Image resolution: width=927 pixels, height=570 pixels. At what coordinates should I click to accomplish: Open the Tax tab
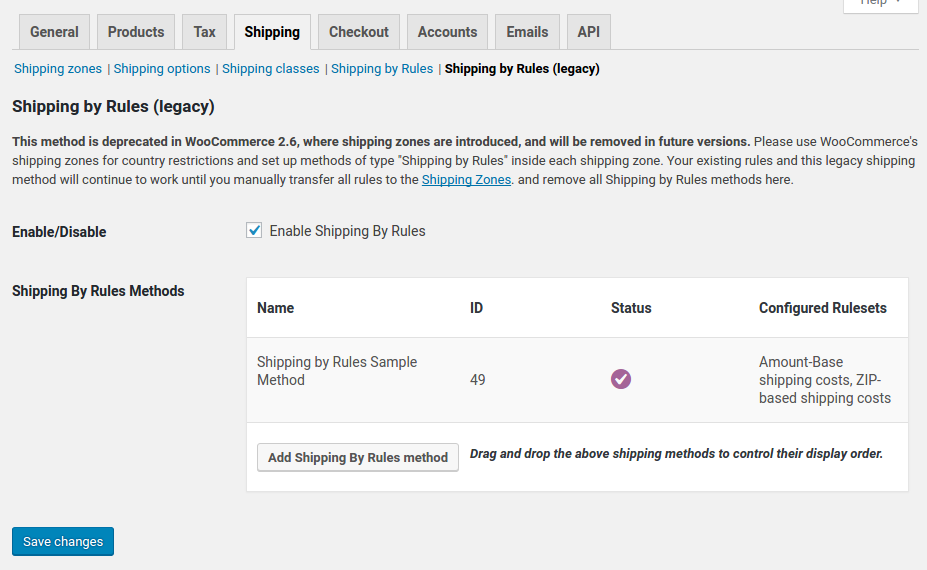[x=205, y=32]
